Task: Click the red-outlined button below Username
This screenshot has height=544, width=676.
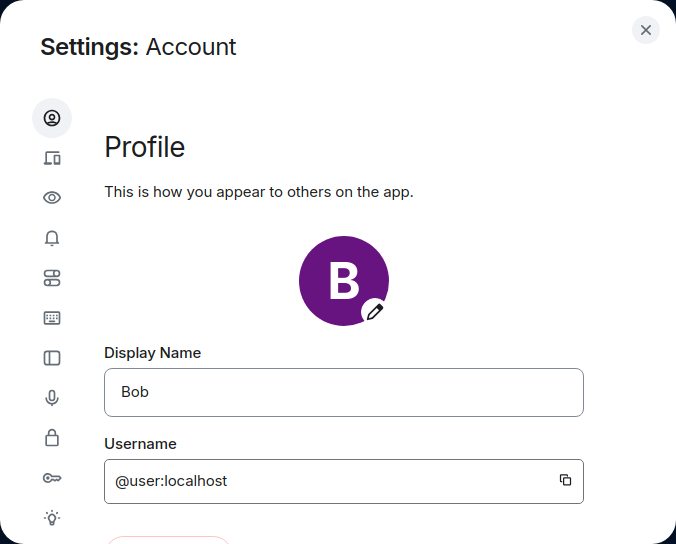Action: click(x=168, y=539)
